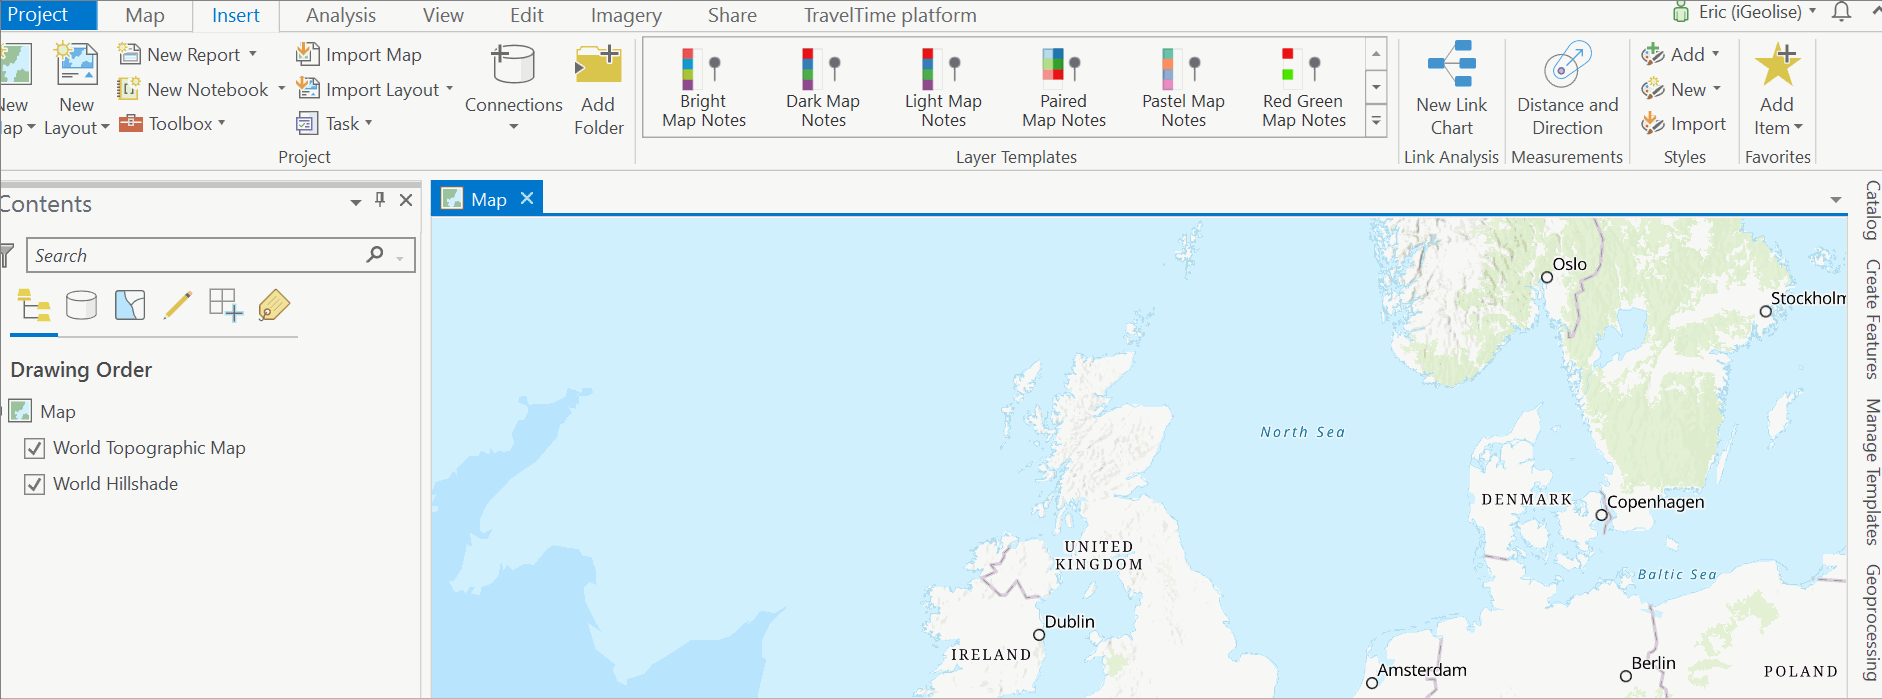Open the map view tabs dropdown
This screenshot has width=1882, height=699.
click(x=1836, y=200)
